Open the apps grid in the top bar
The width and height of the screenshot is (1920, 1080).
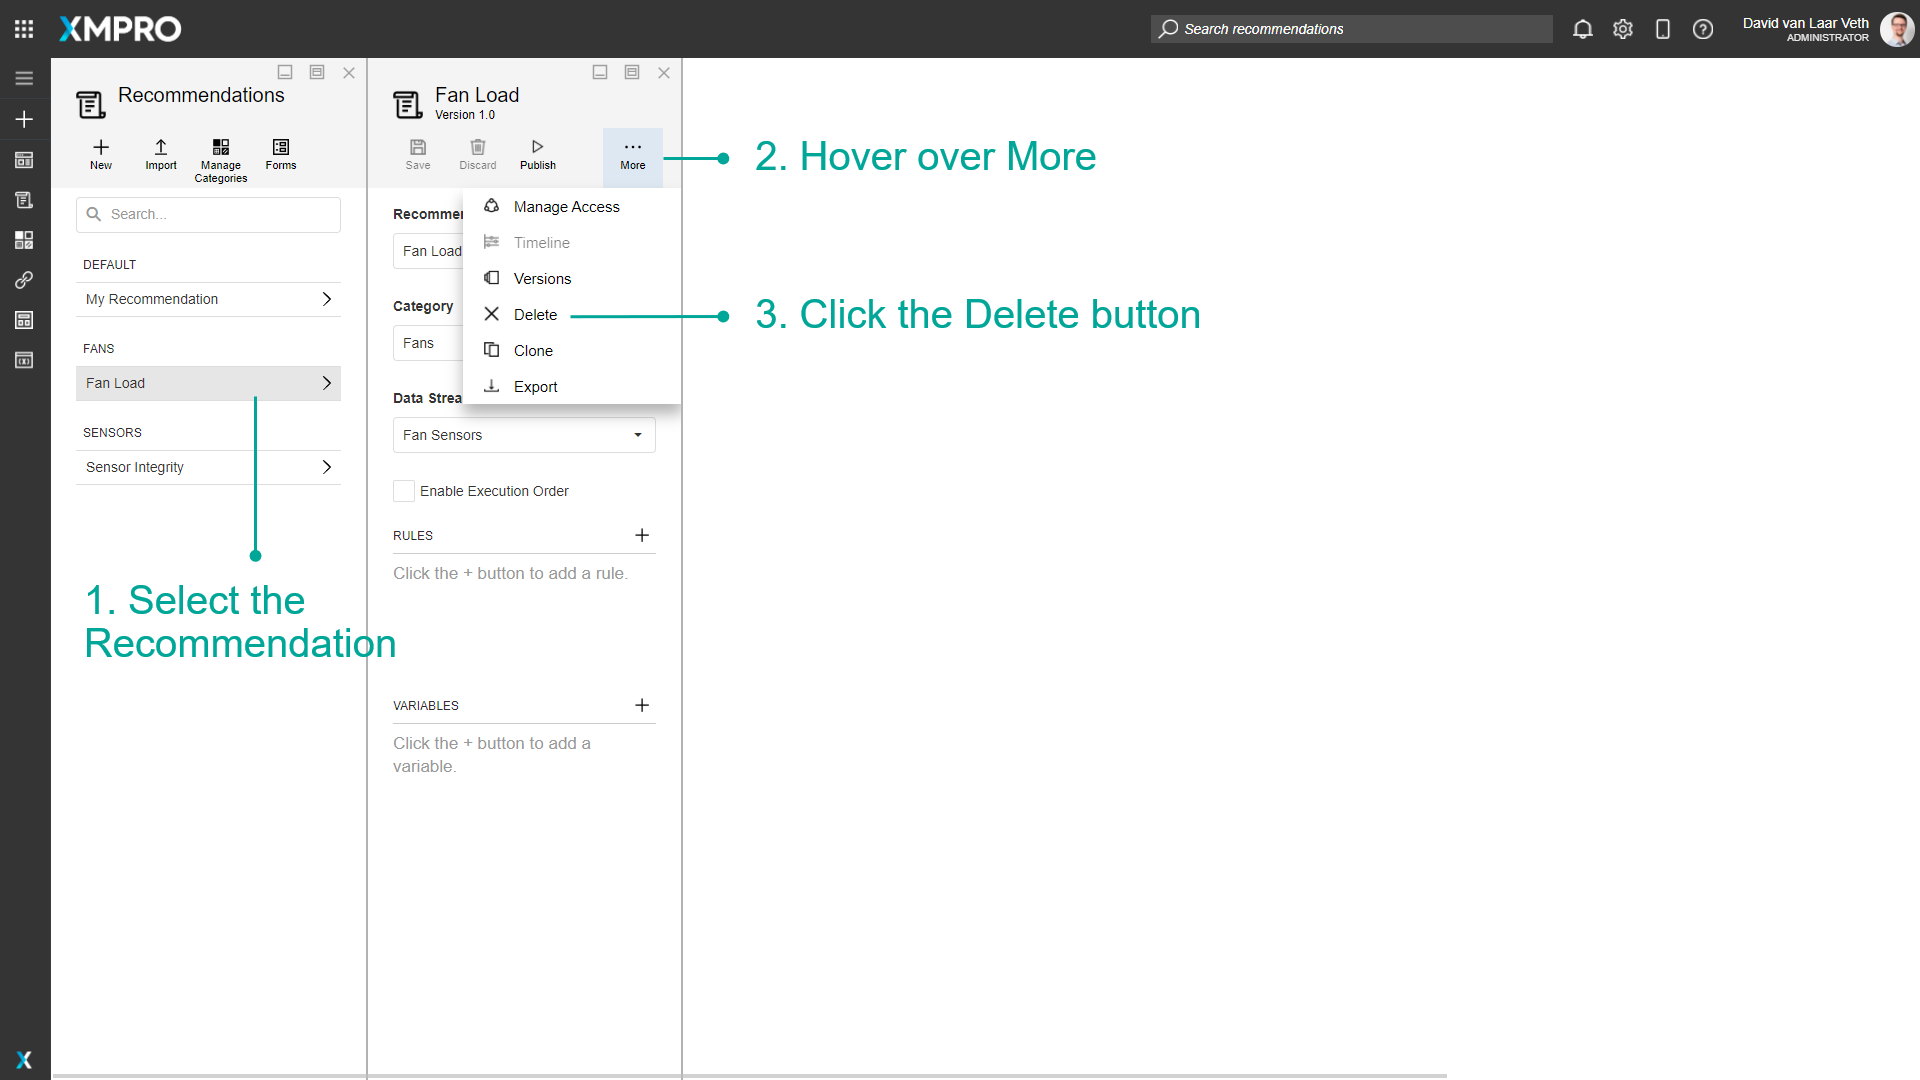(23, 28)
